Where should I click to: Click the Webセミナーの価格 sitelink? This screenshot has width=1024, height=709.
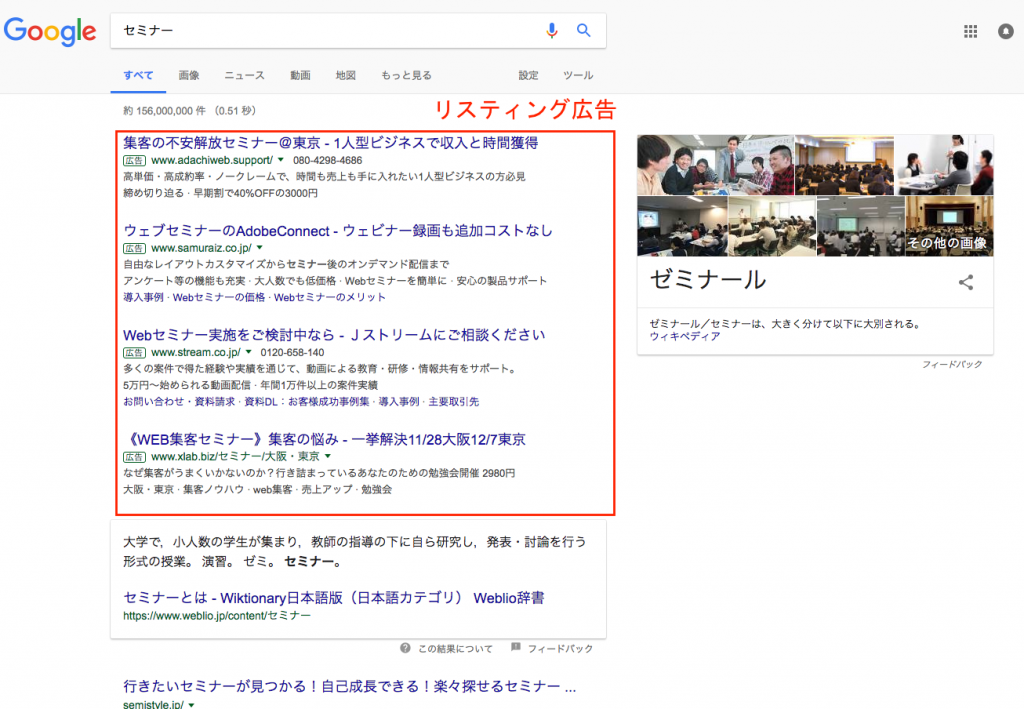219,297
